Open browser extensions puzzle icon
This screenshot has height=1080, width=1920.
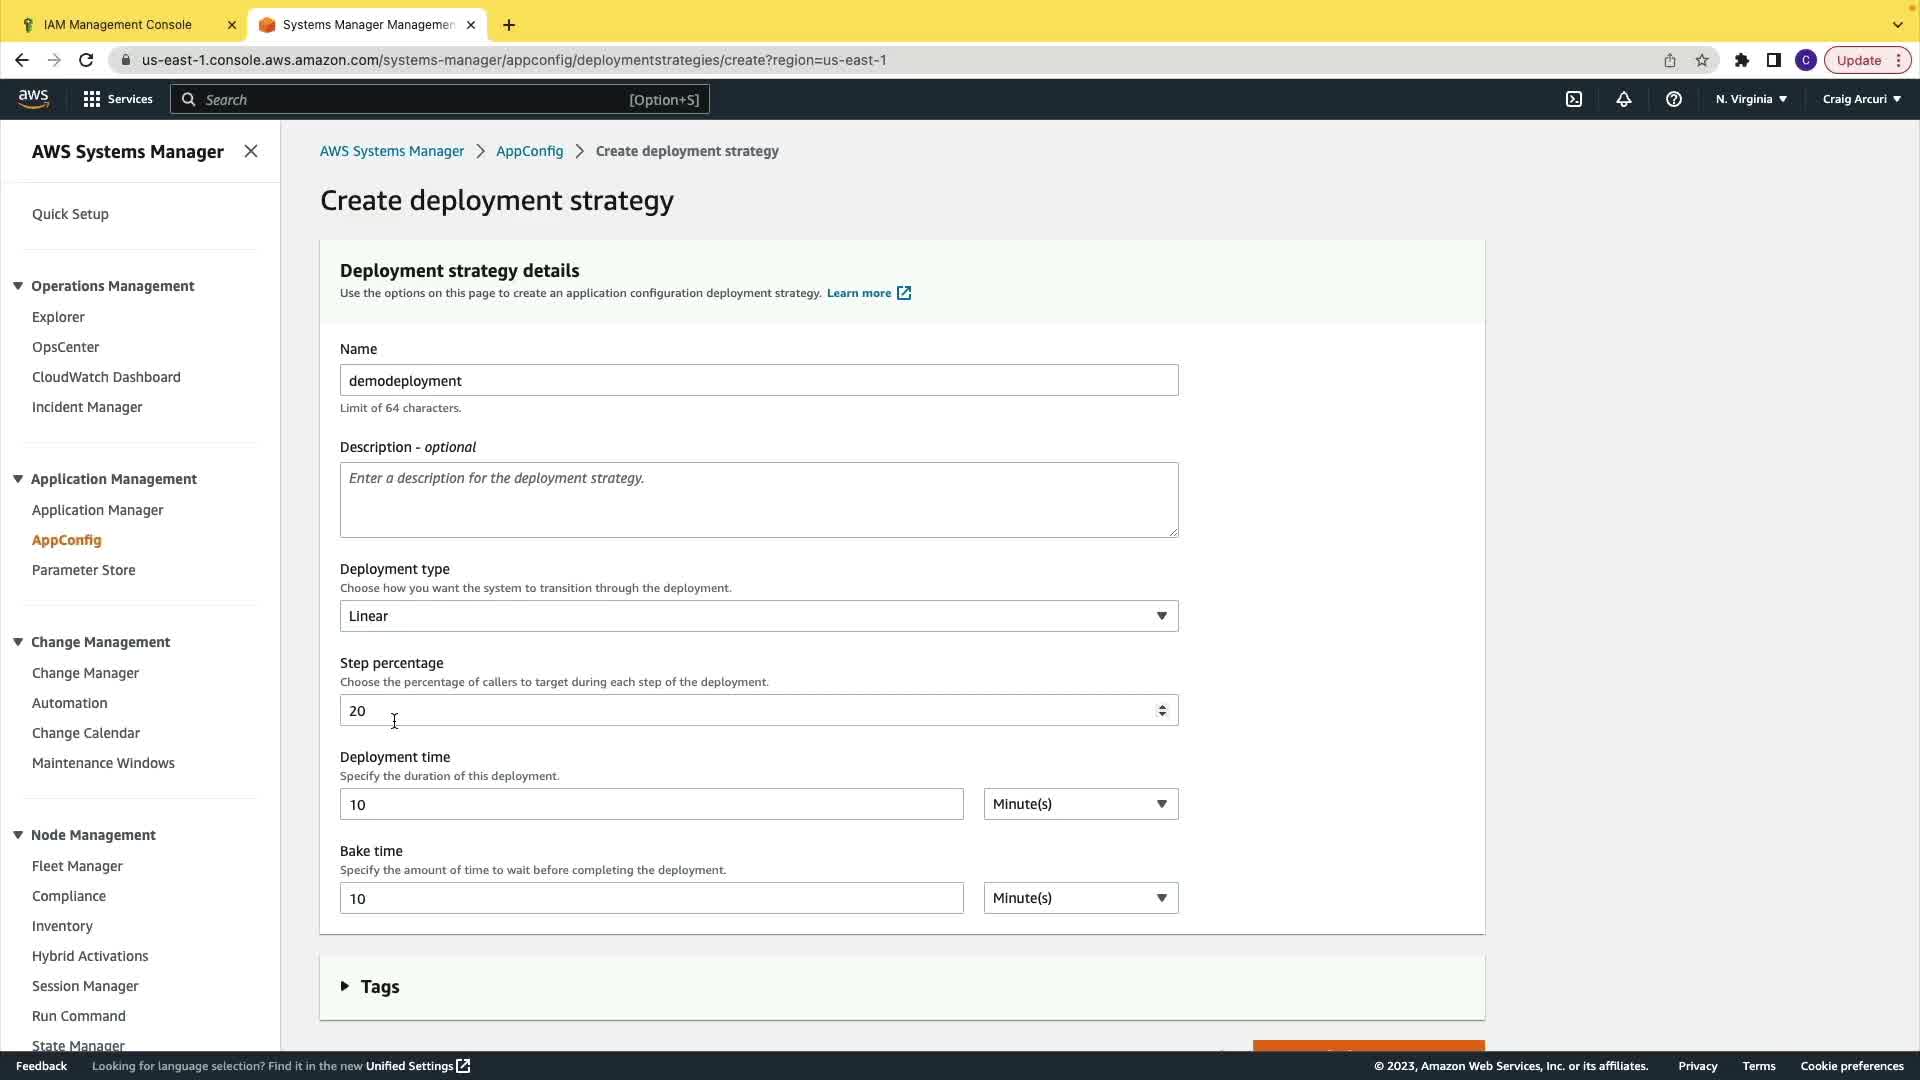coord(1742,60)
